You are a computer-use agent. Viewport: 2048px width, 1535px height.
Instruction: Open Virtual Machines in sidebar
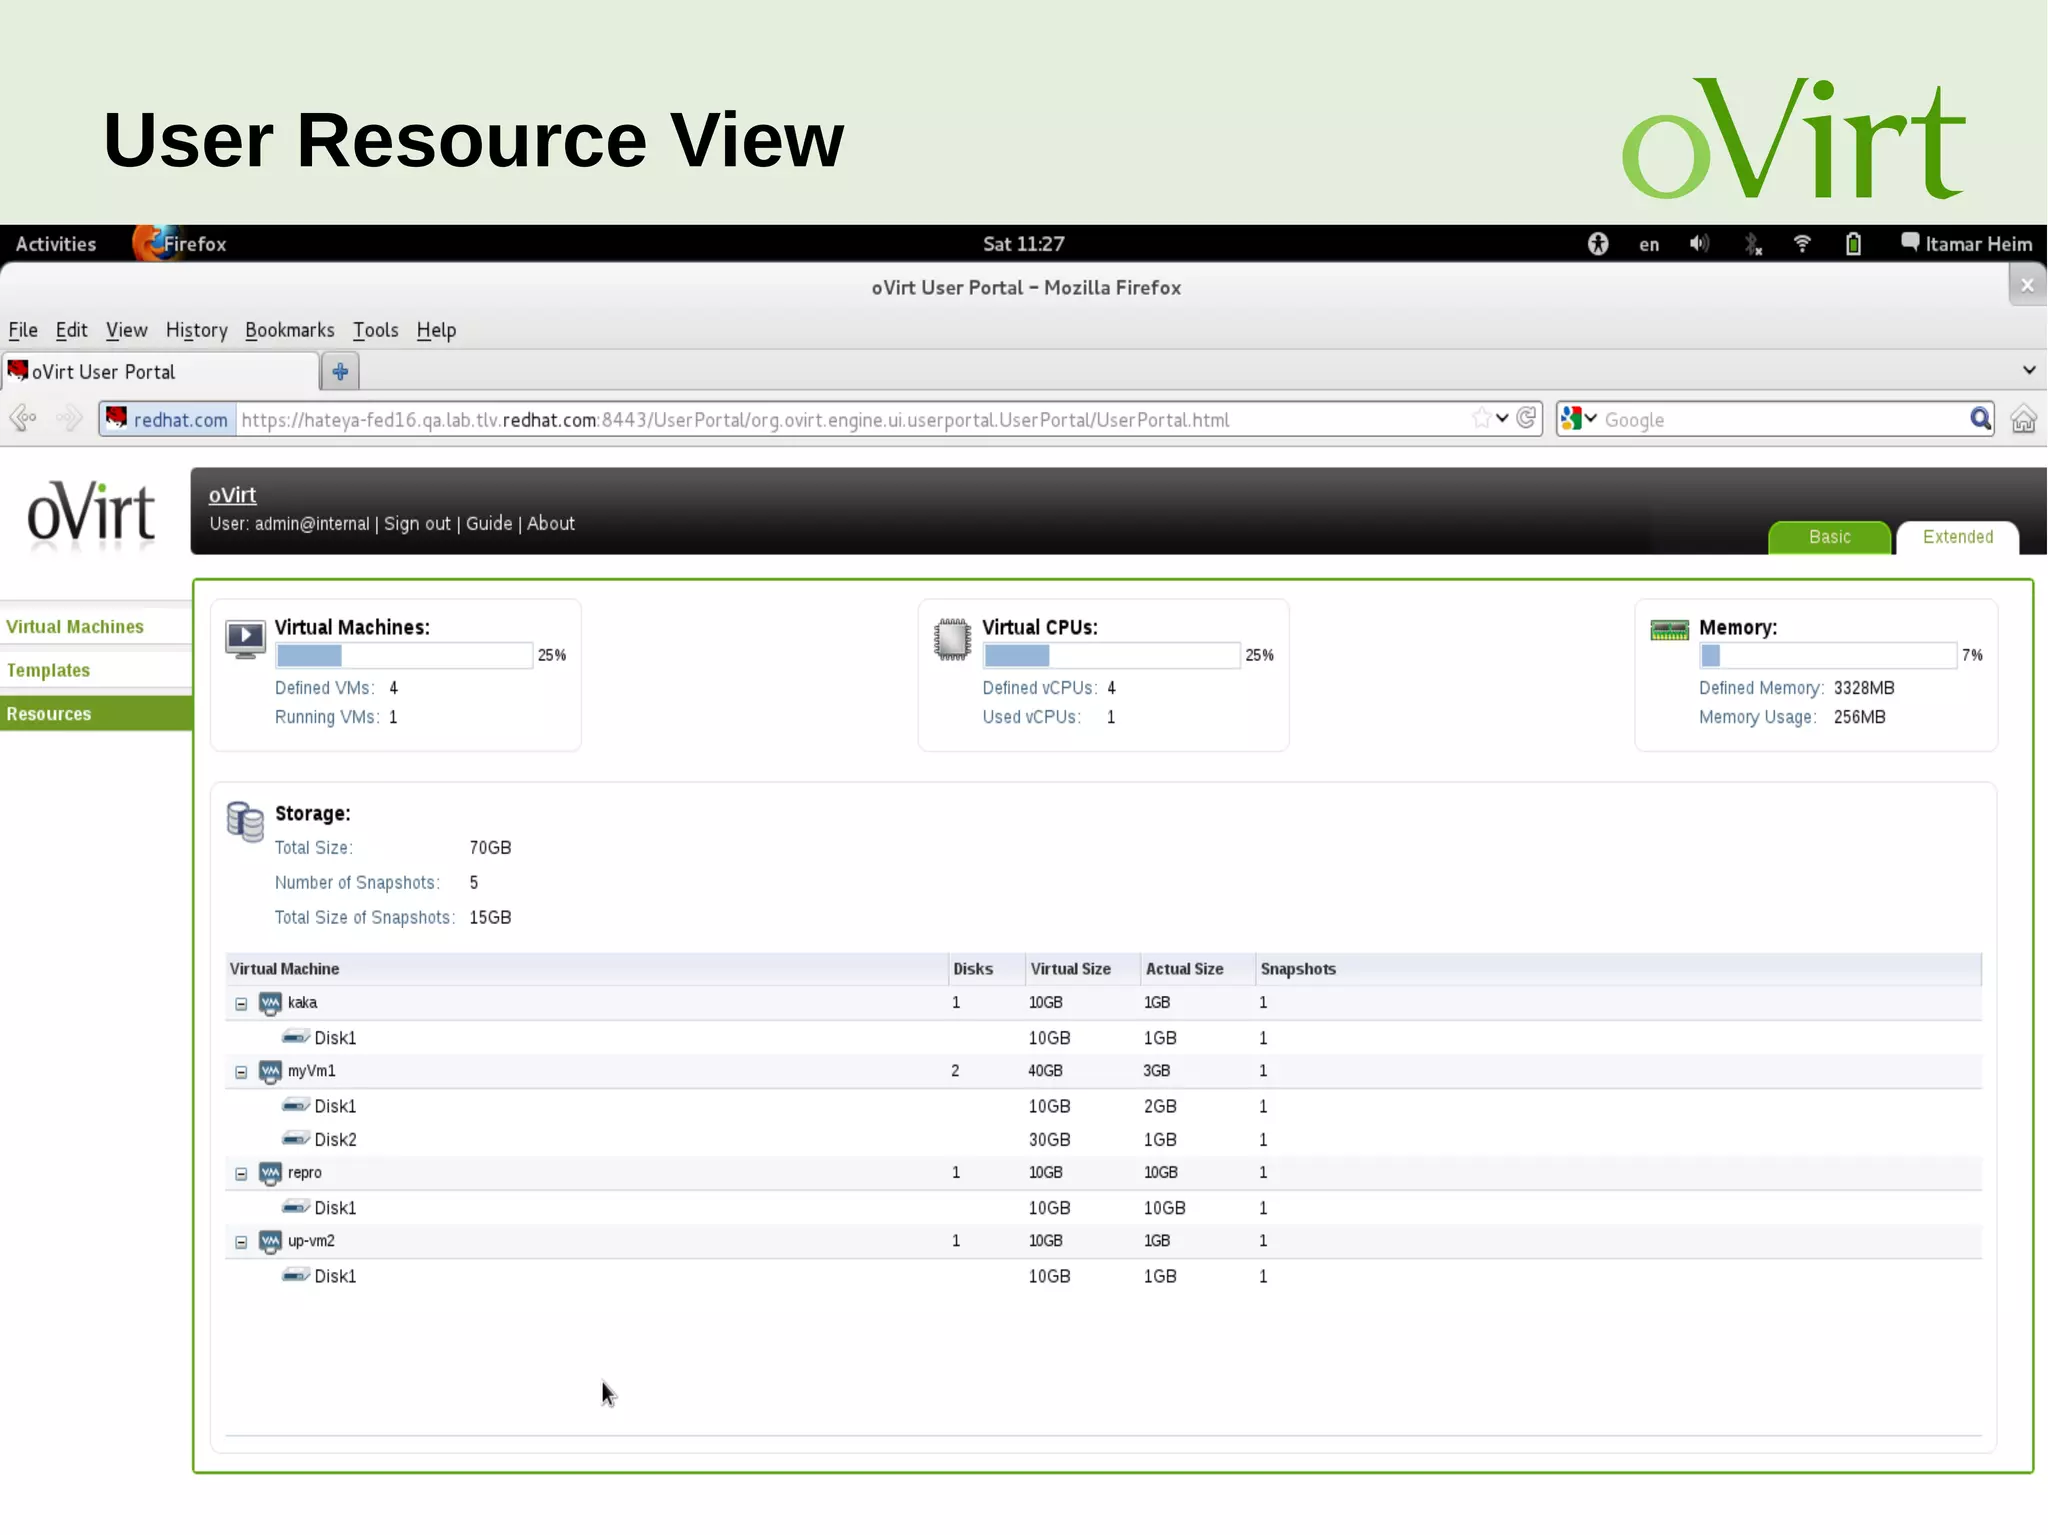[75, 627]
